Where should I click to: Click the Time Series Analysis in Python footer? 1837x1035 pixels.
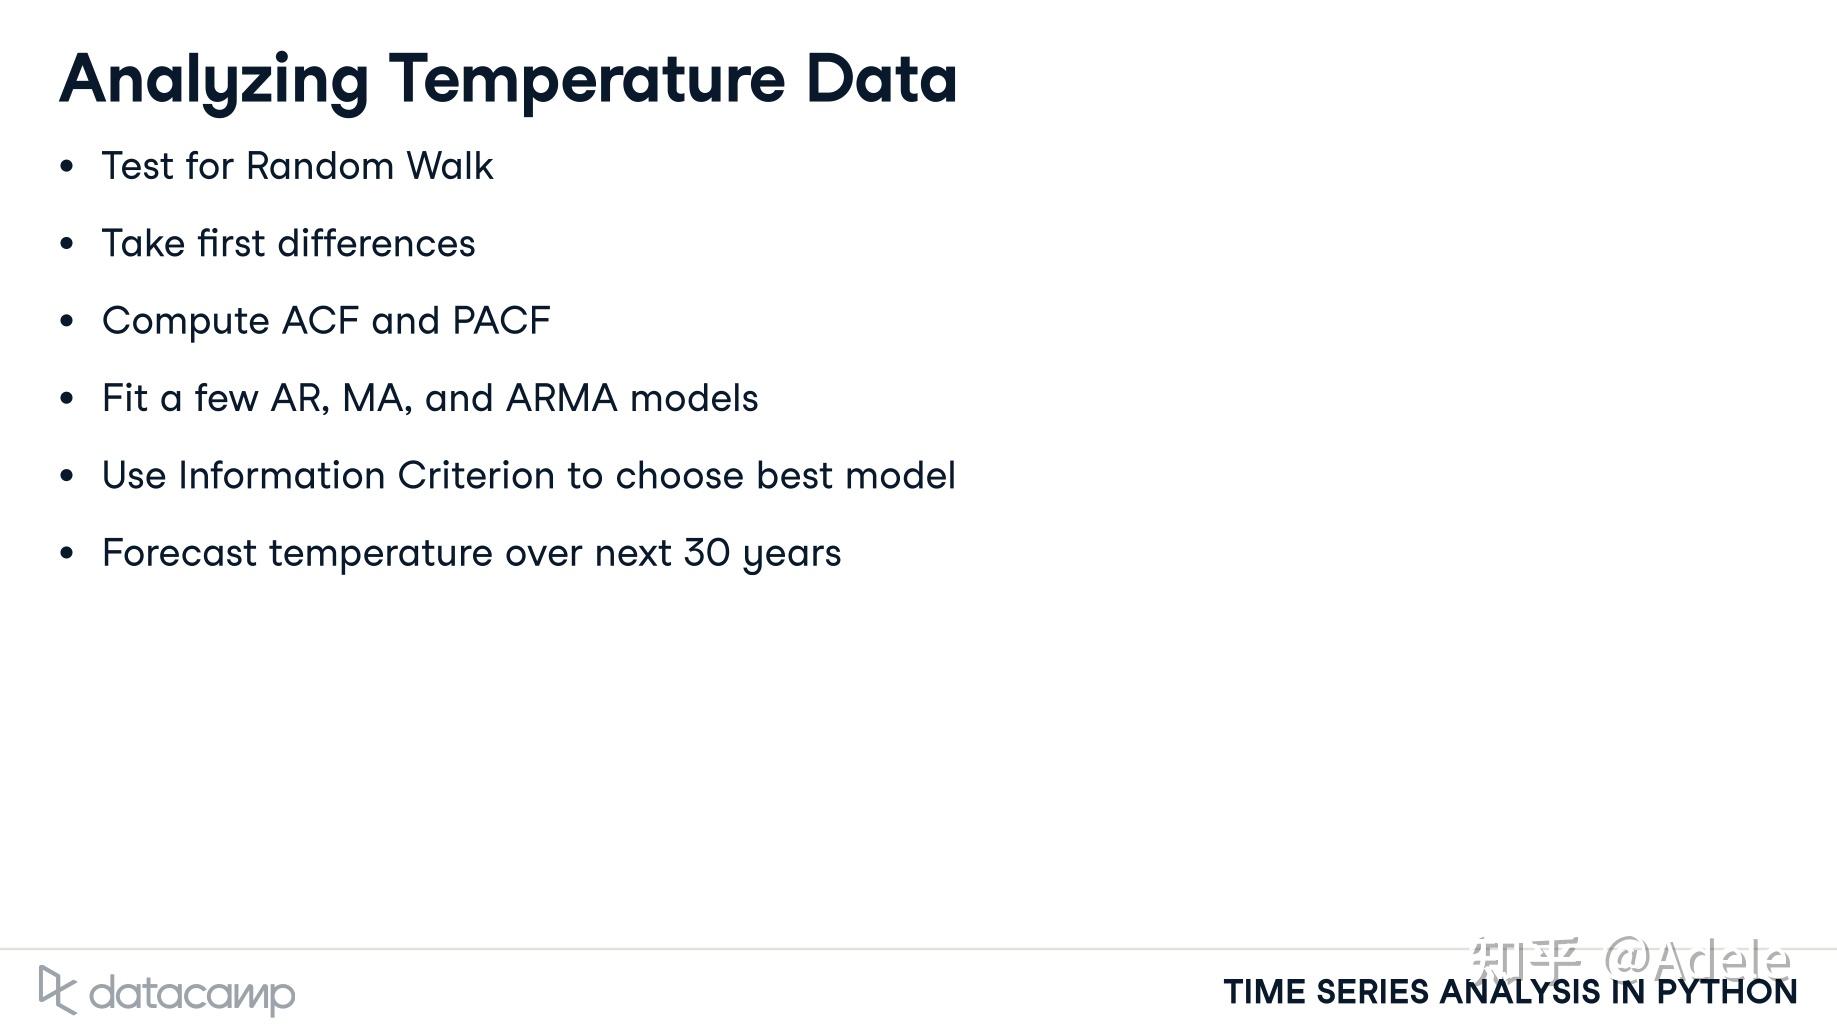pyautogui.click(x=1510, y=992)
